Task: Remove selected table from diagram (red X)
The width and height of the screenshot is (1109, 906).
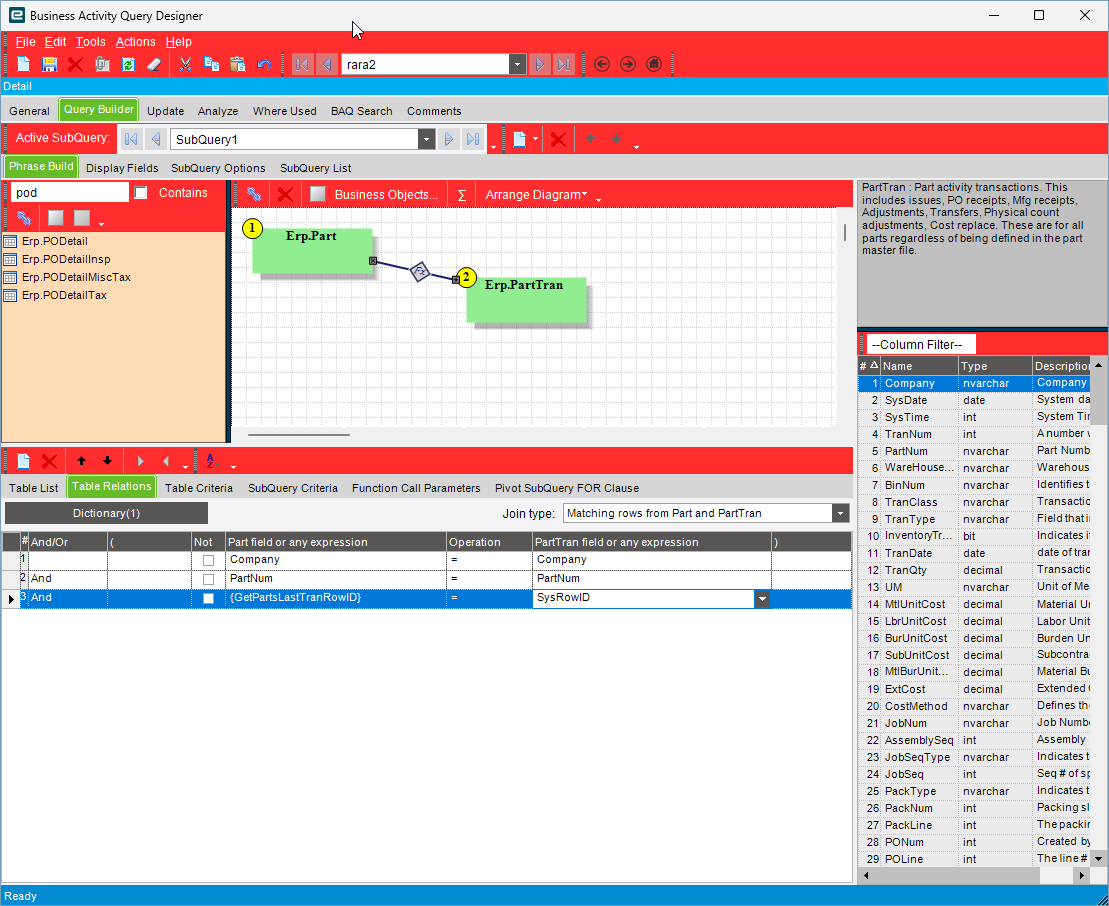Action: click(285, 194)
